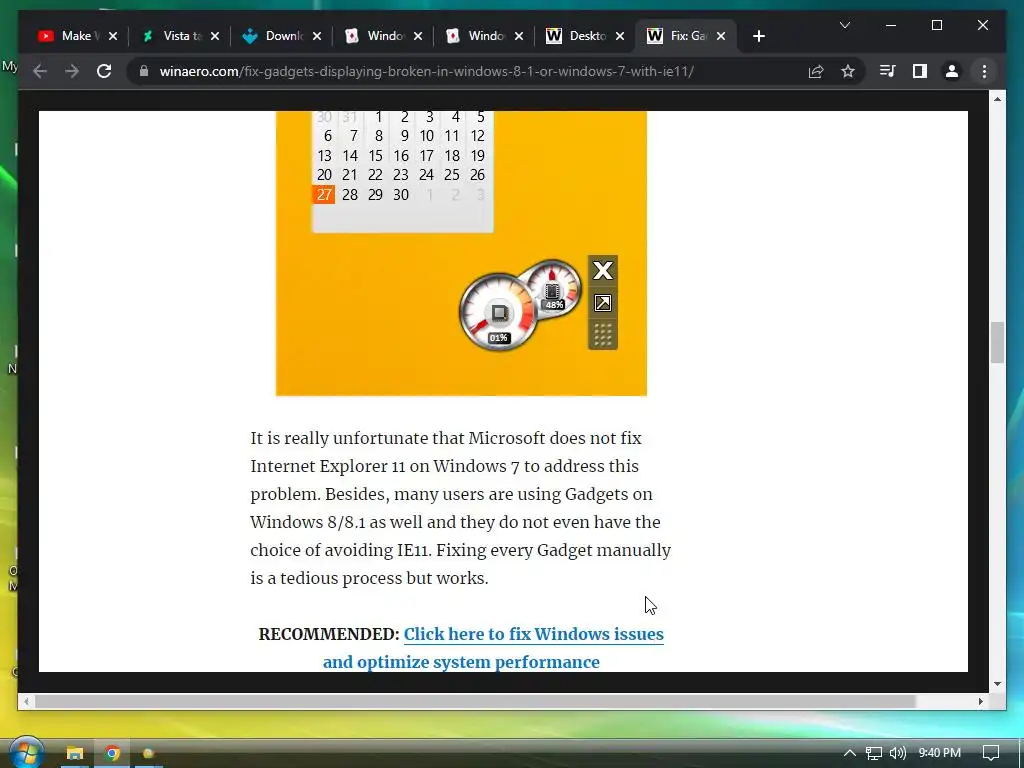Expand the tab search chevron
This screenshot has height=768, width=1024.
844,25
